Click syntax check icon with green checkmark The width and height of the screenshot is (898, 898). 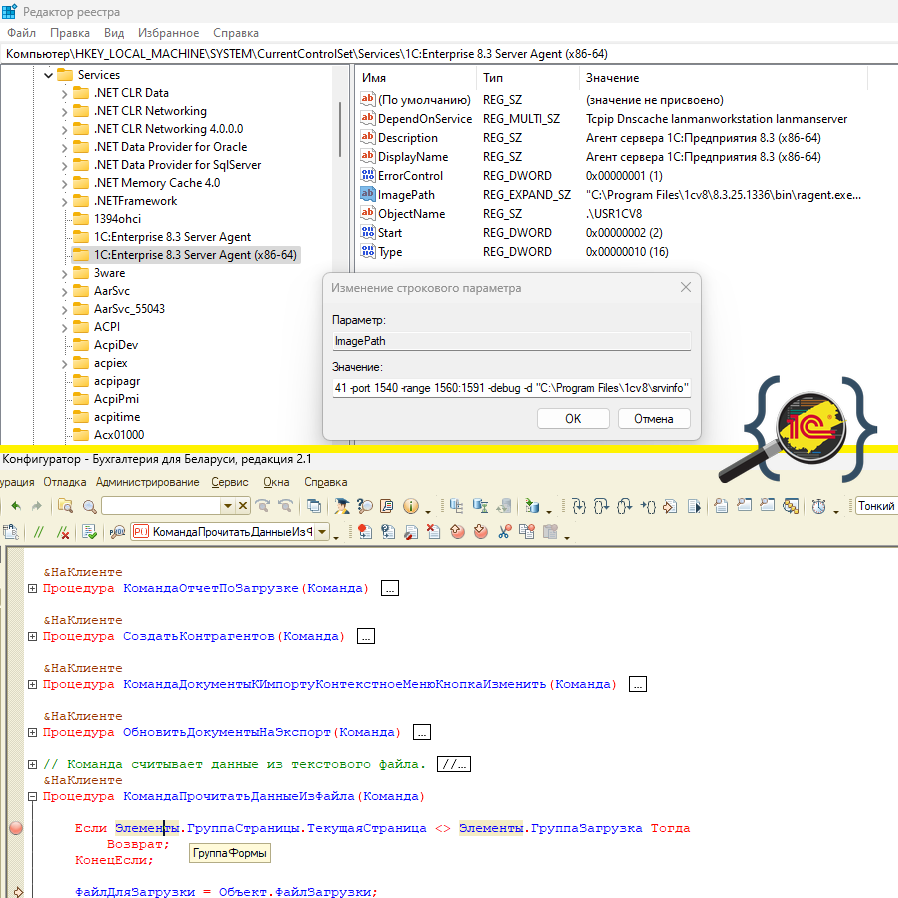coord(89,532)
